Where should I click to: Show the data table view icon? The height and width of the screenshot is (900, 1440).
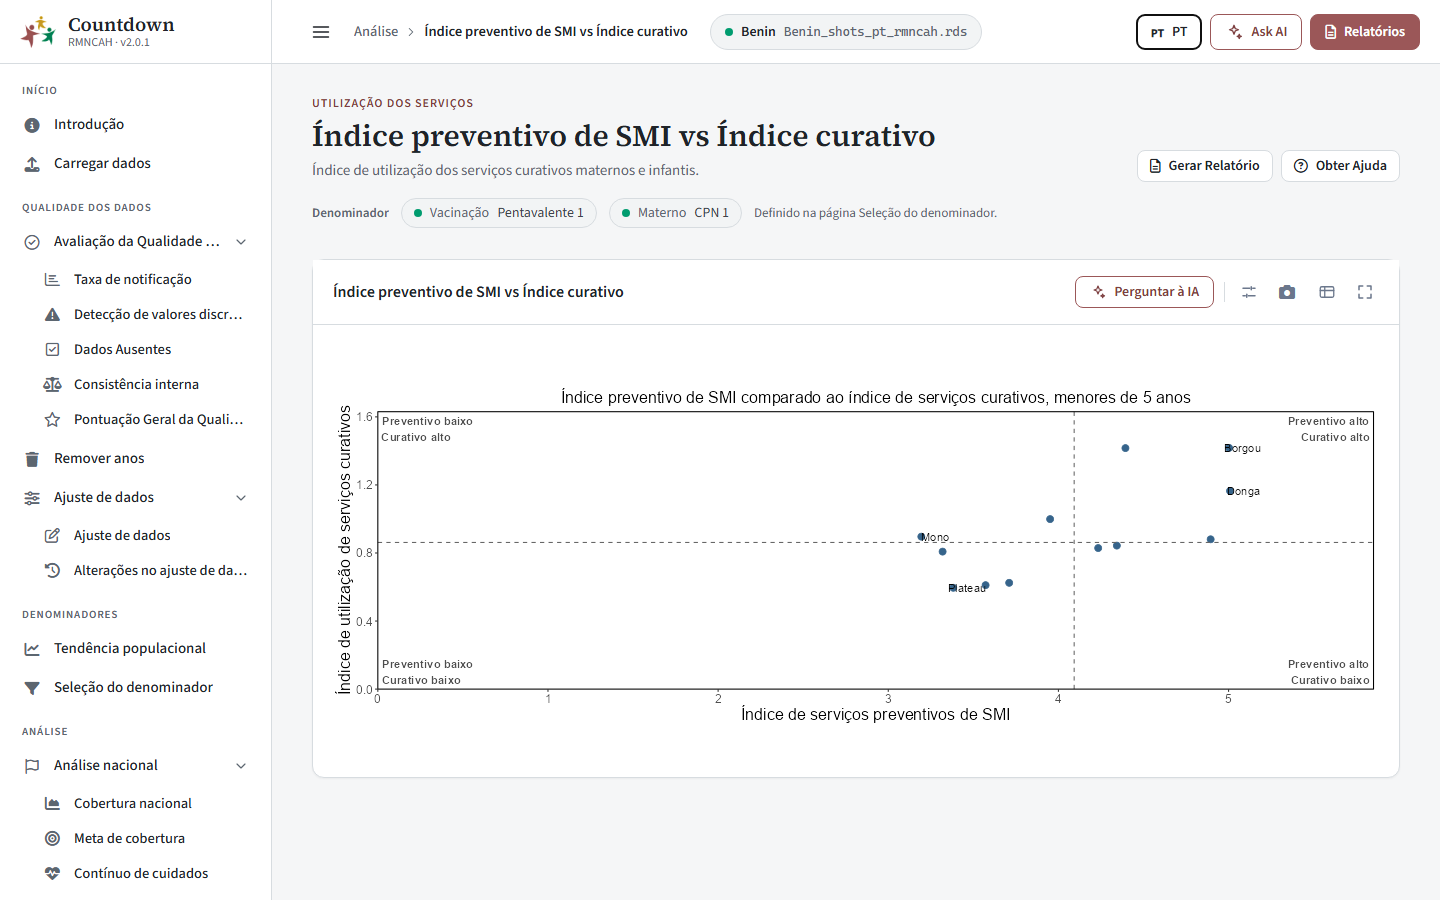click(x=1327, y=292)
